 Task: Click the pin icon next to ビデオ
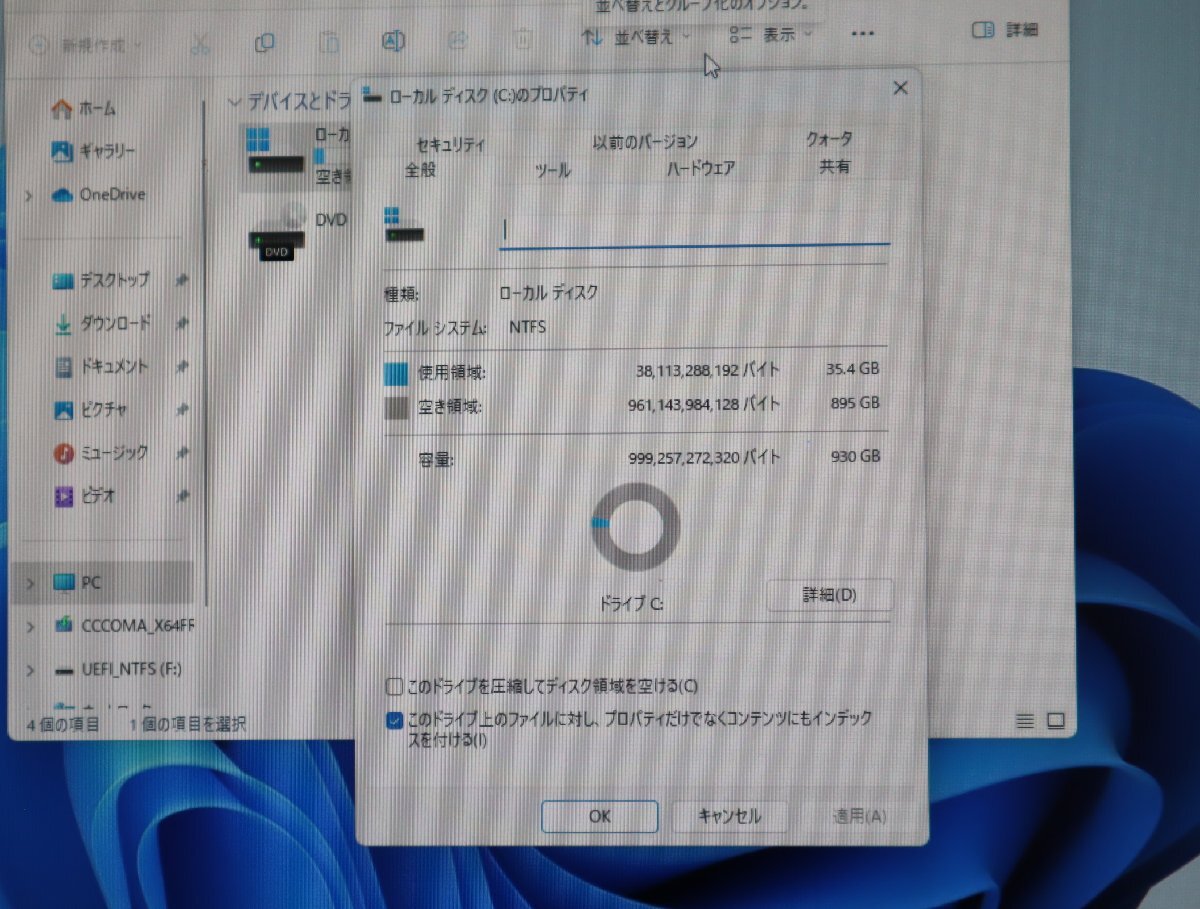click(x=181, y=496)
